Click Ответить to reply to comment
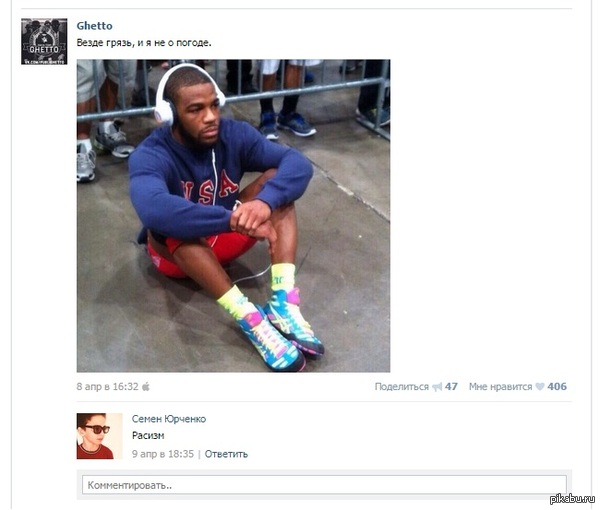The image size is (600, 510). pos(226,454)
